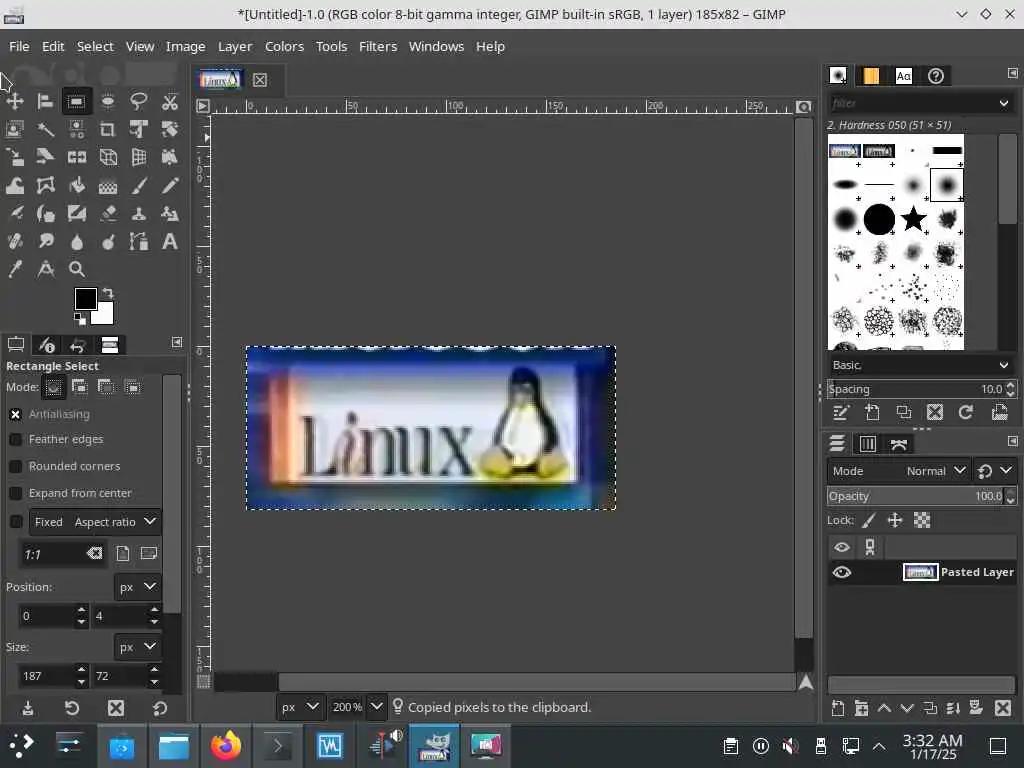The width and height of the screenshot is (1024, 768).
Task: Select the Pencil tool
Action: [170, 185]
